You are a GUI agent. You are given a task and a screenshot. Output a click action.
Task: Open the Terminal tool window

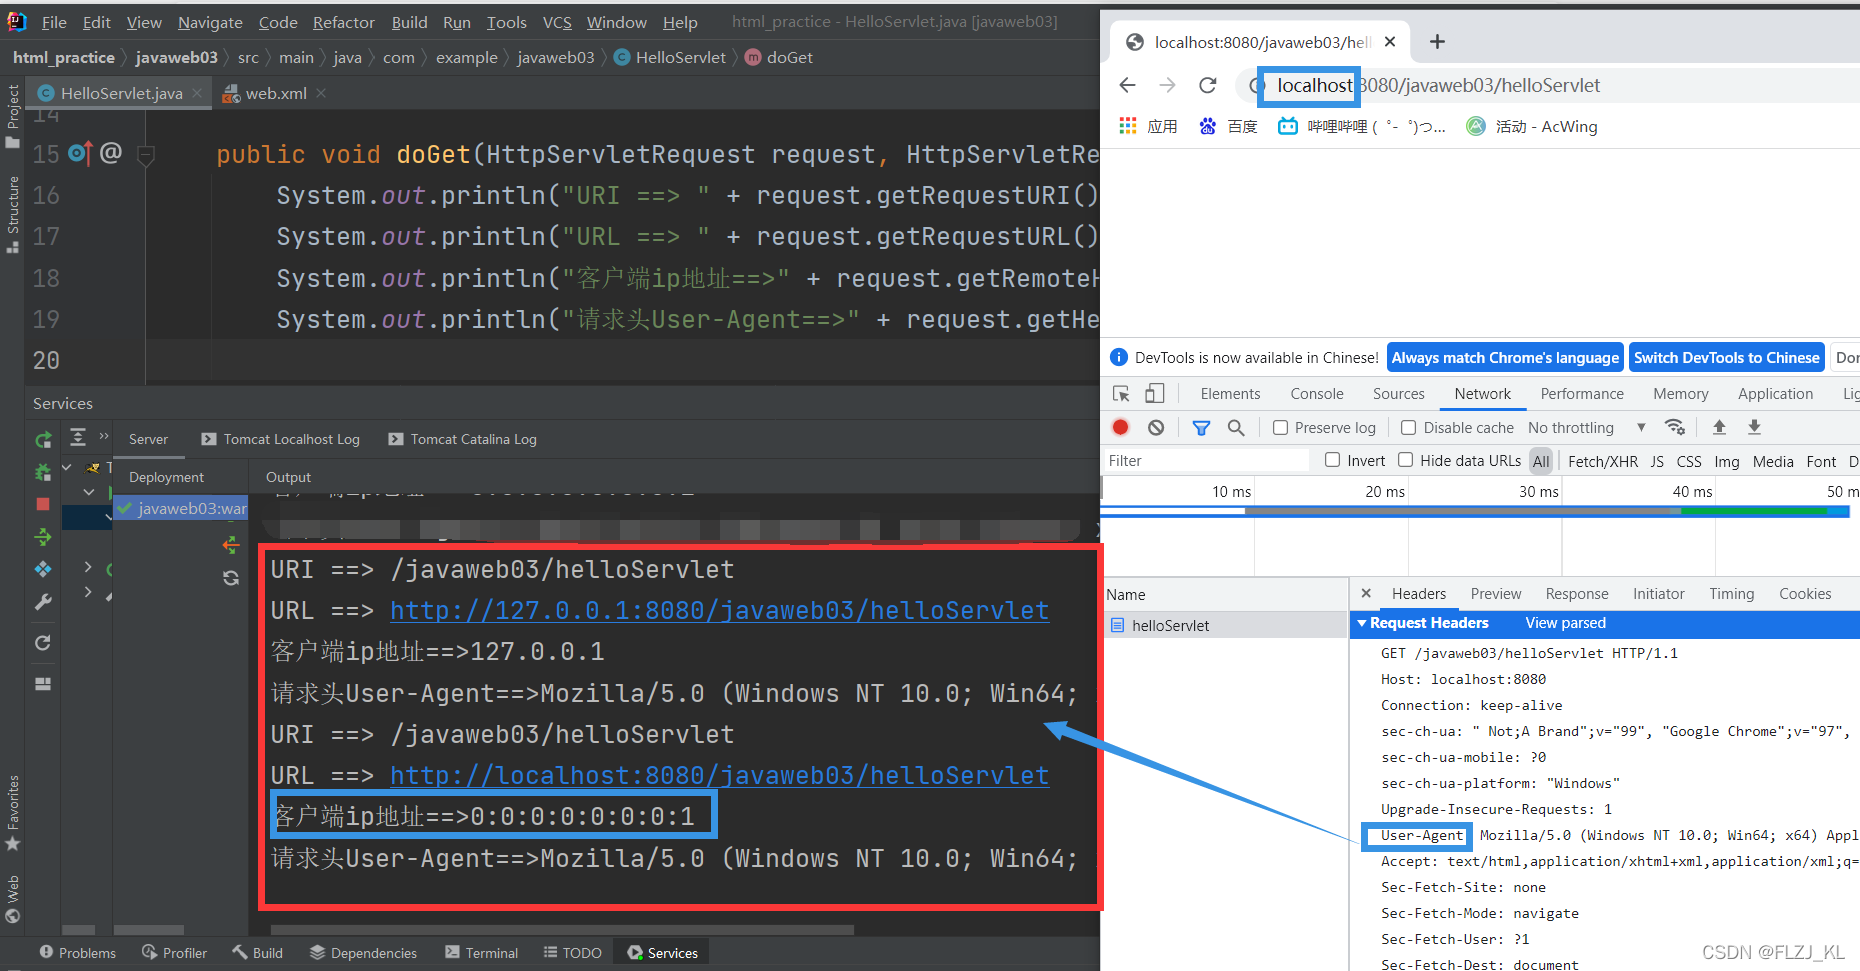[x=481, y=953]
